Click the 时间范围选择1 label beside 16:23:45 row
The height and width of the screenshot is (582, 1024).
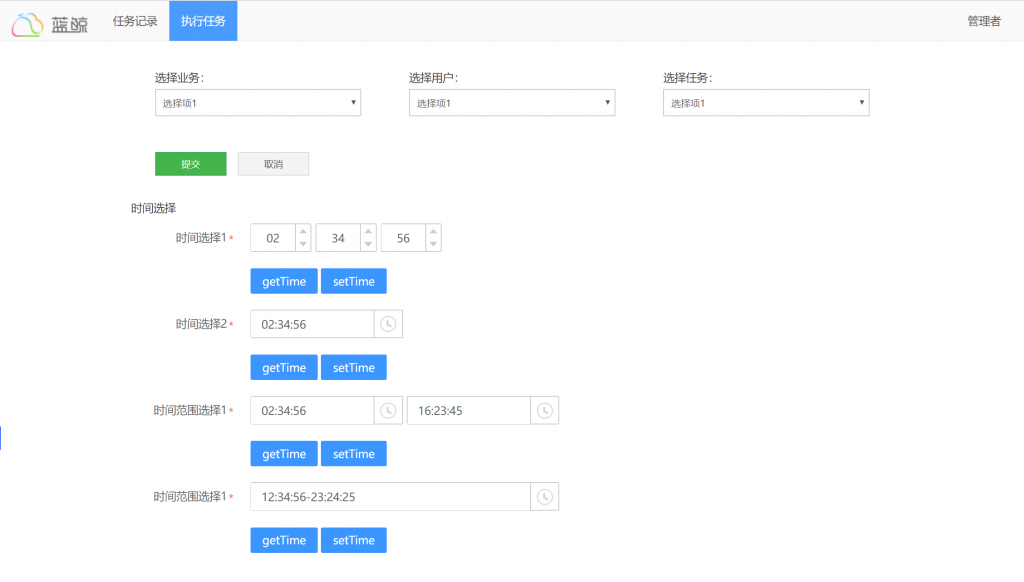click(190, 410)
